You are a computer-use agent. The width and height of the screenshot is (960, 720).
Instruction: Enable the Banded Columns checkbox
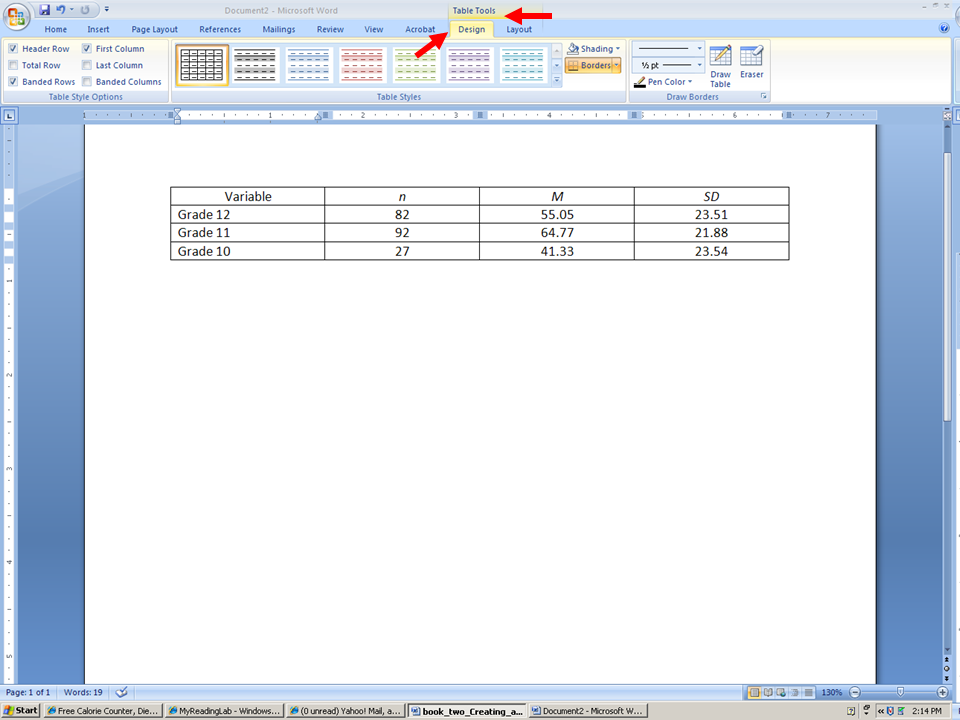(88, 82)
